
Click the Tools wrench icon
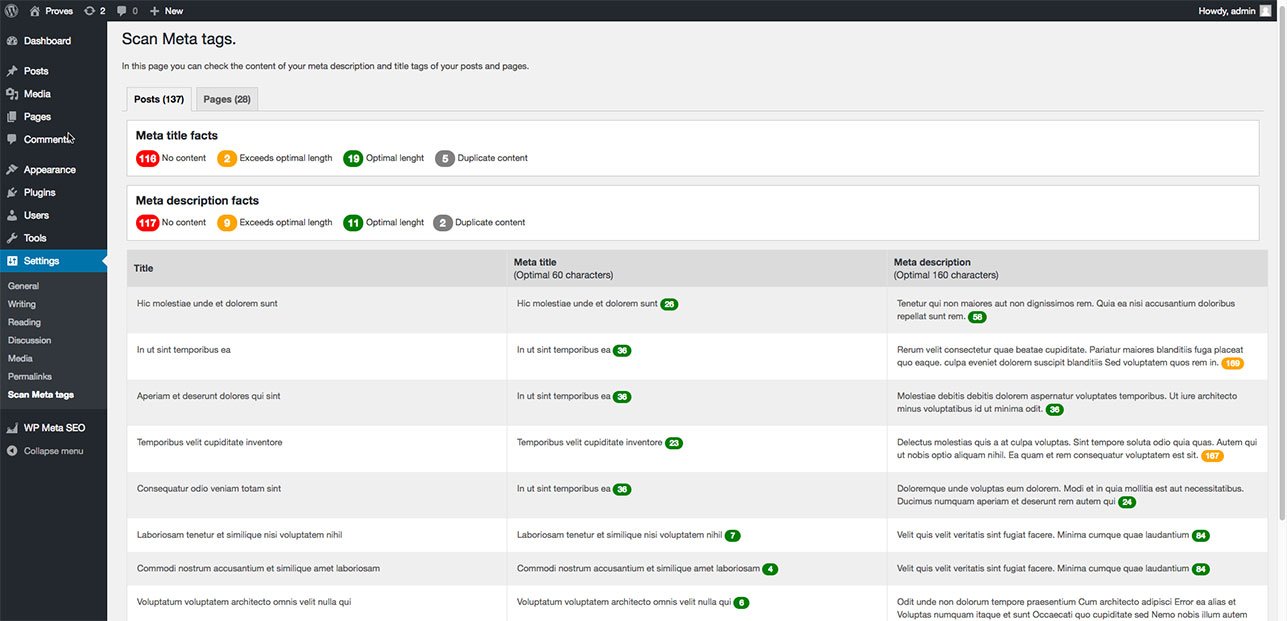pos(12,238)
